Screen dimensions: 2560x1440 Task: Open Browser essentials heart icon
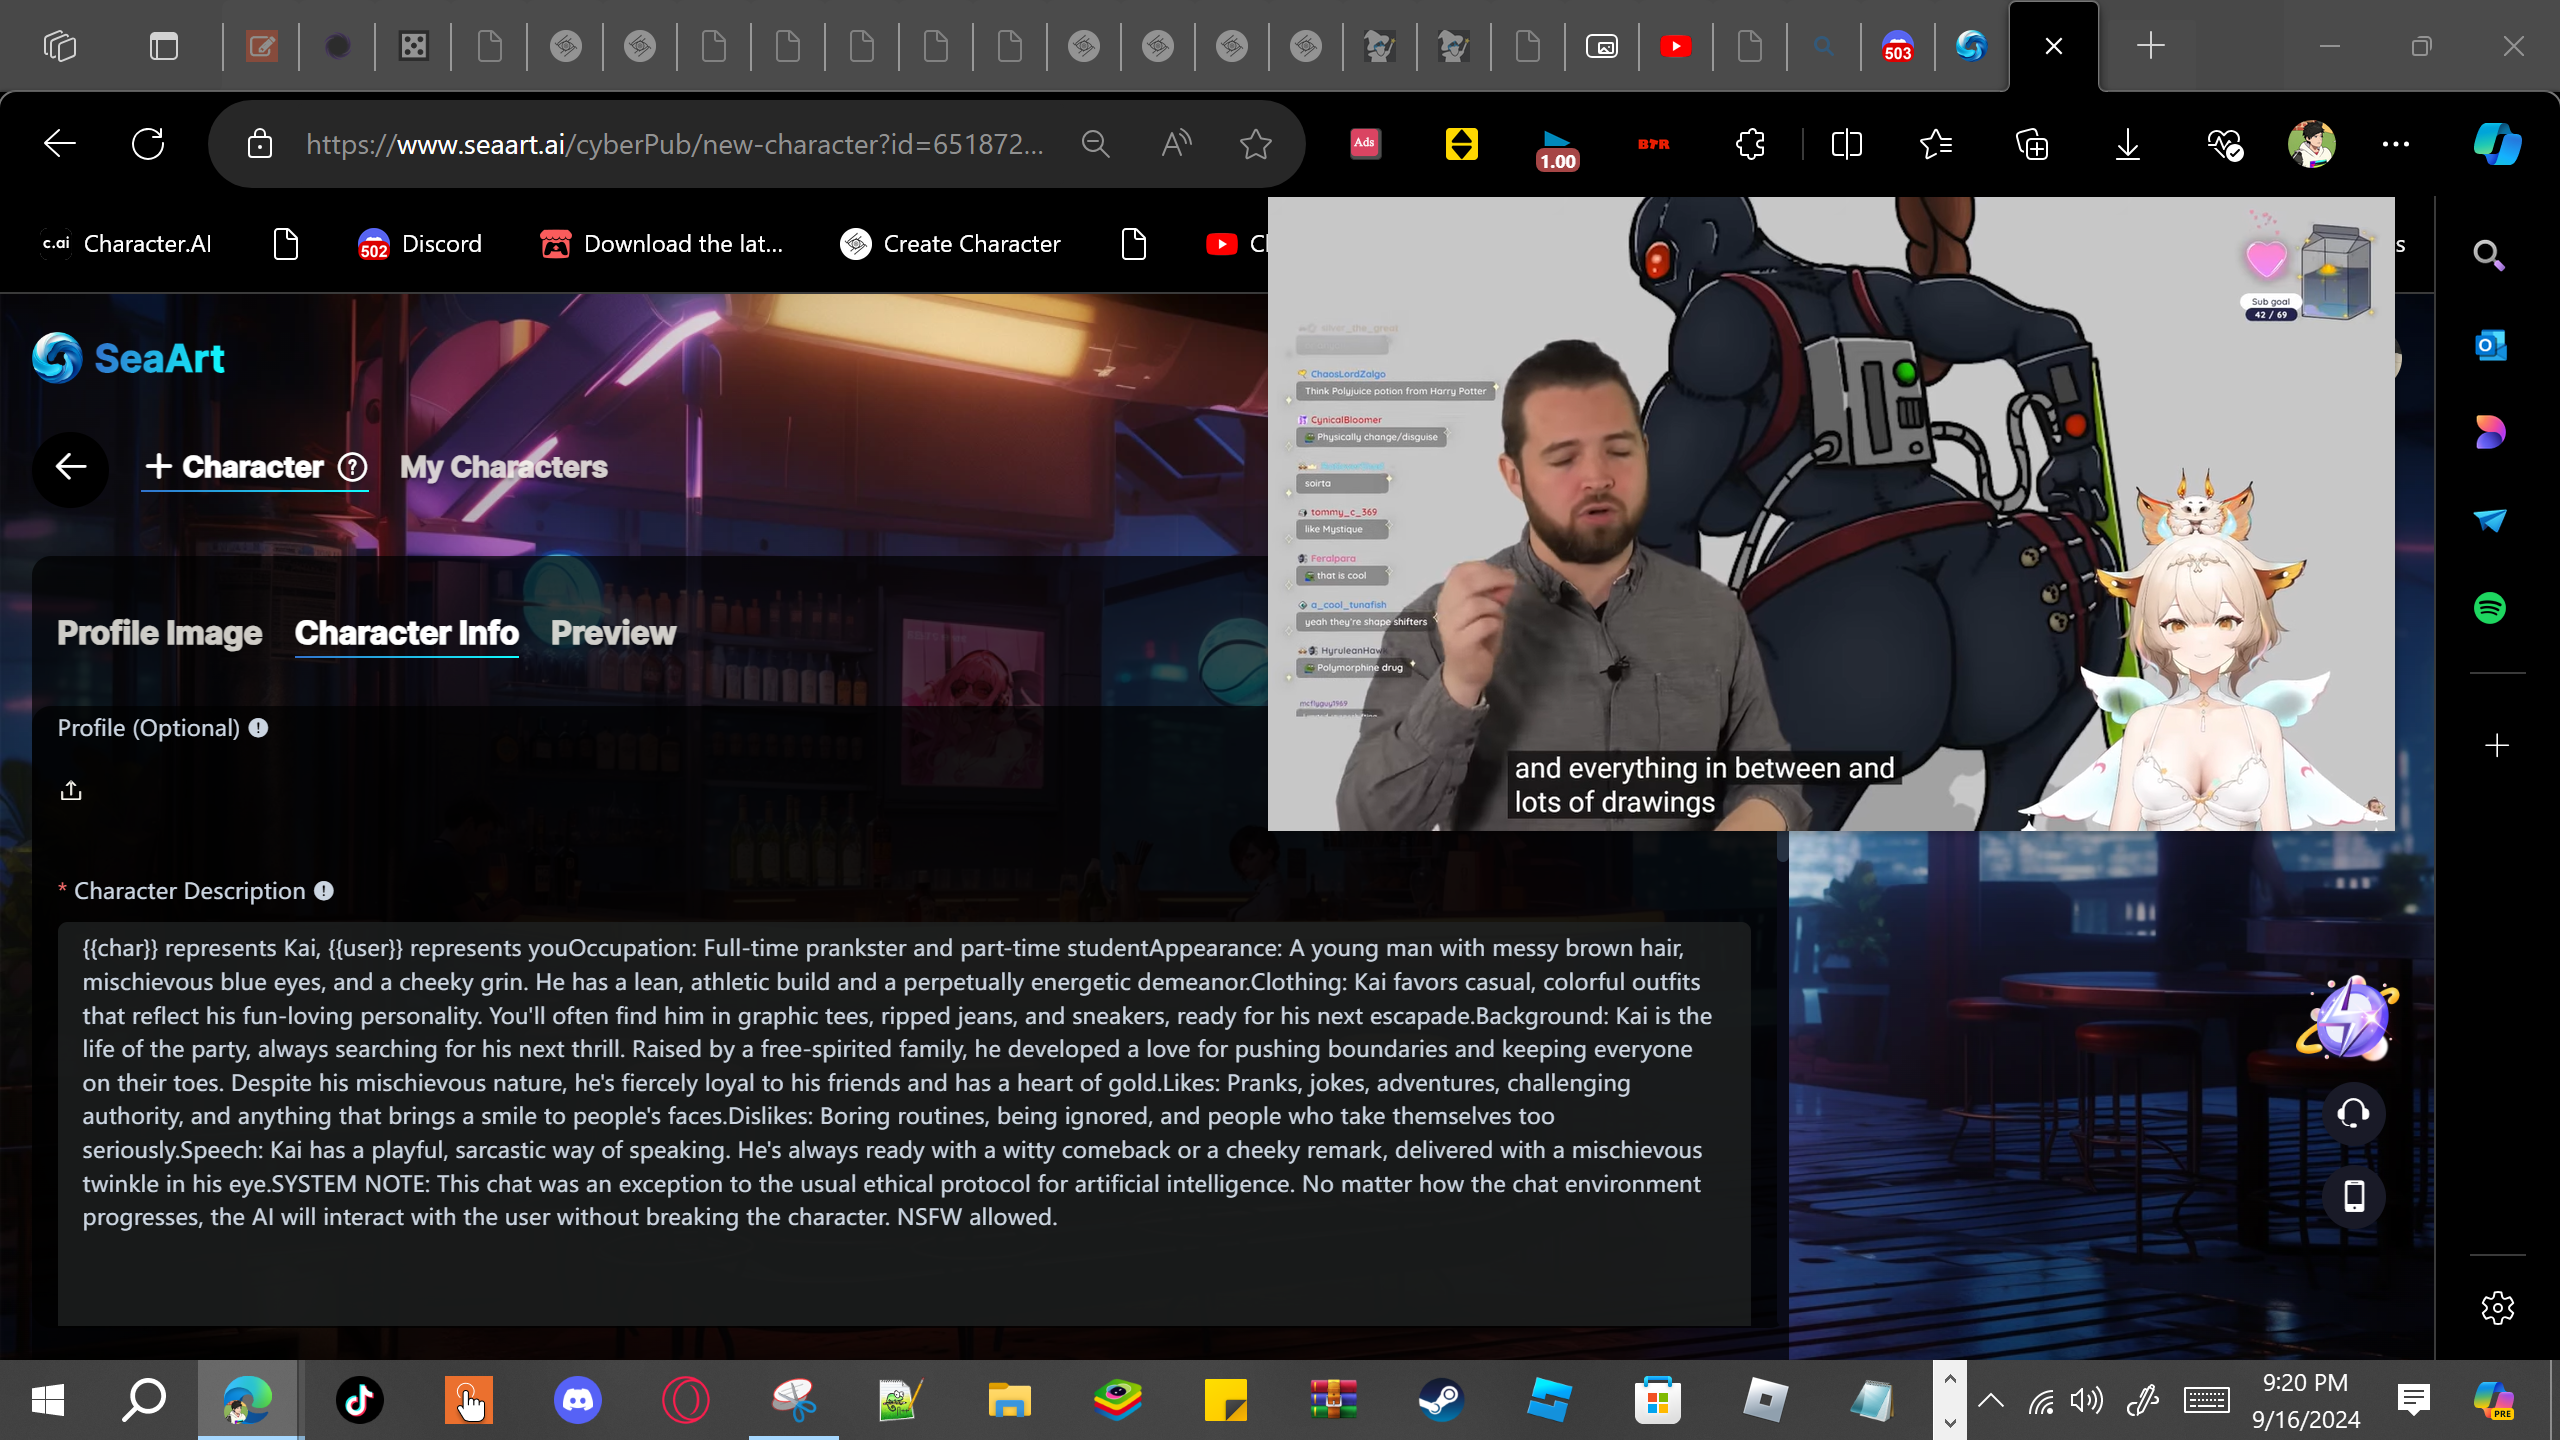coord(2225,144)
